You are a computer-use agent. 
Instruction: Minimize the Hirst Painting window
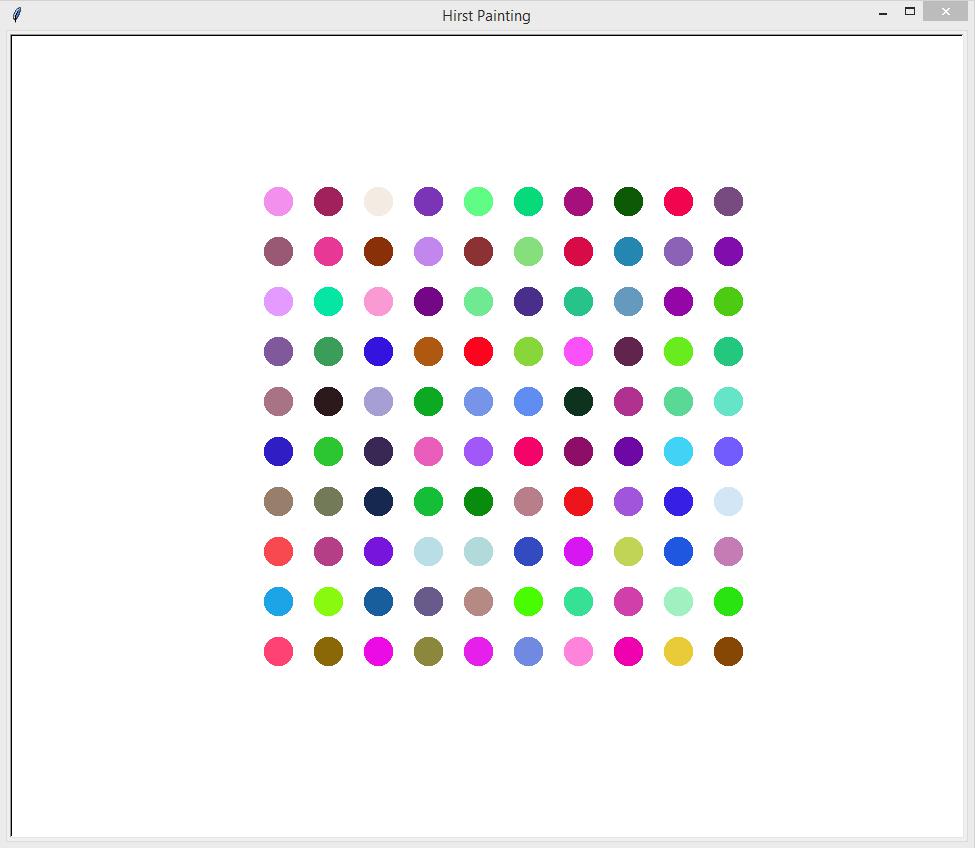881,11
